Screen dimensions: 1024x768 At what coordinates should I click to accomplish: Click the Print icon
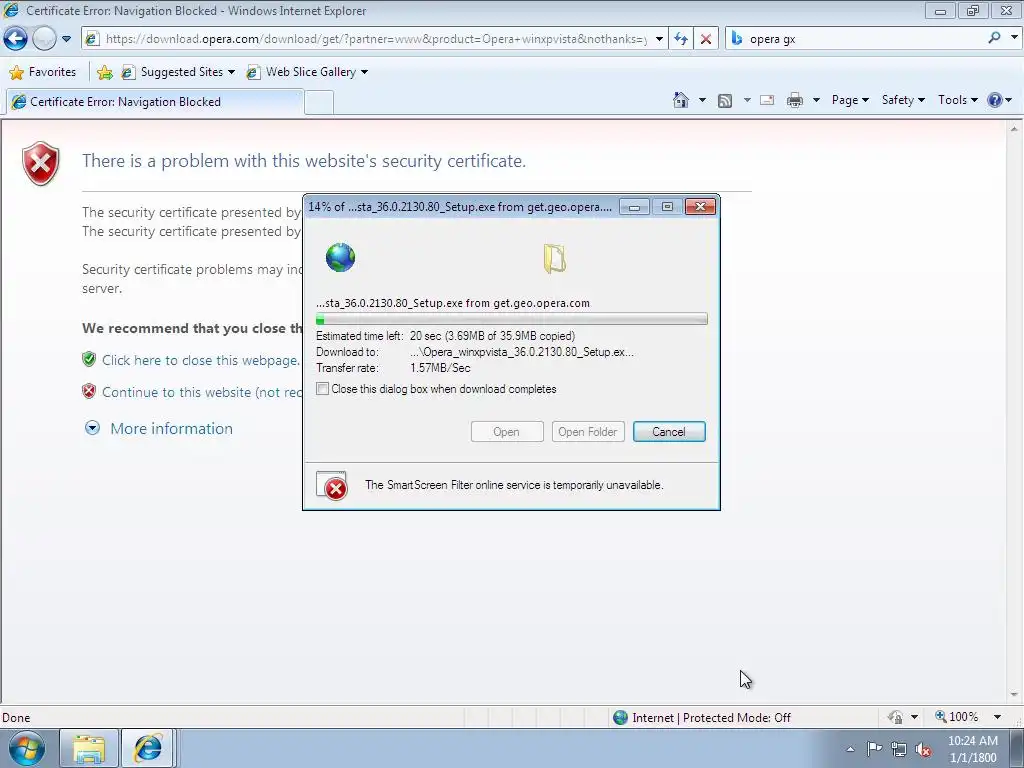(795, 100)
